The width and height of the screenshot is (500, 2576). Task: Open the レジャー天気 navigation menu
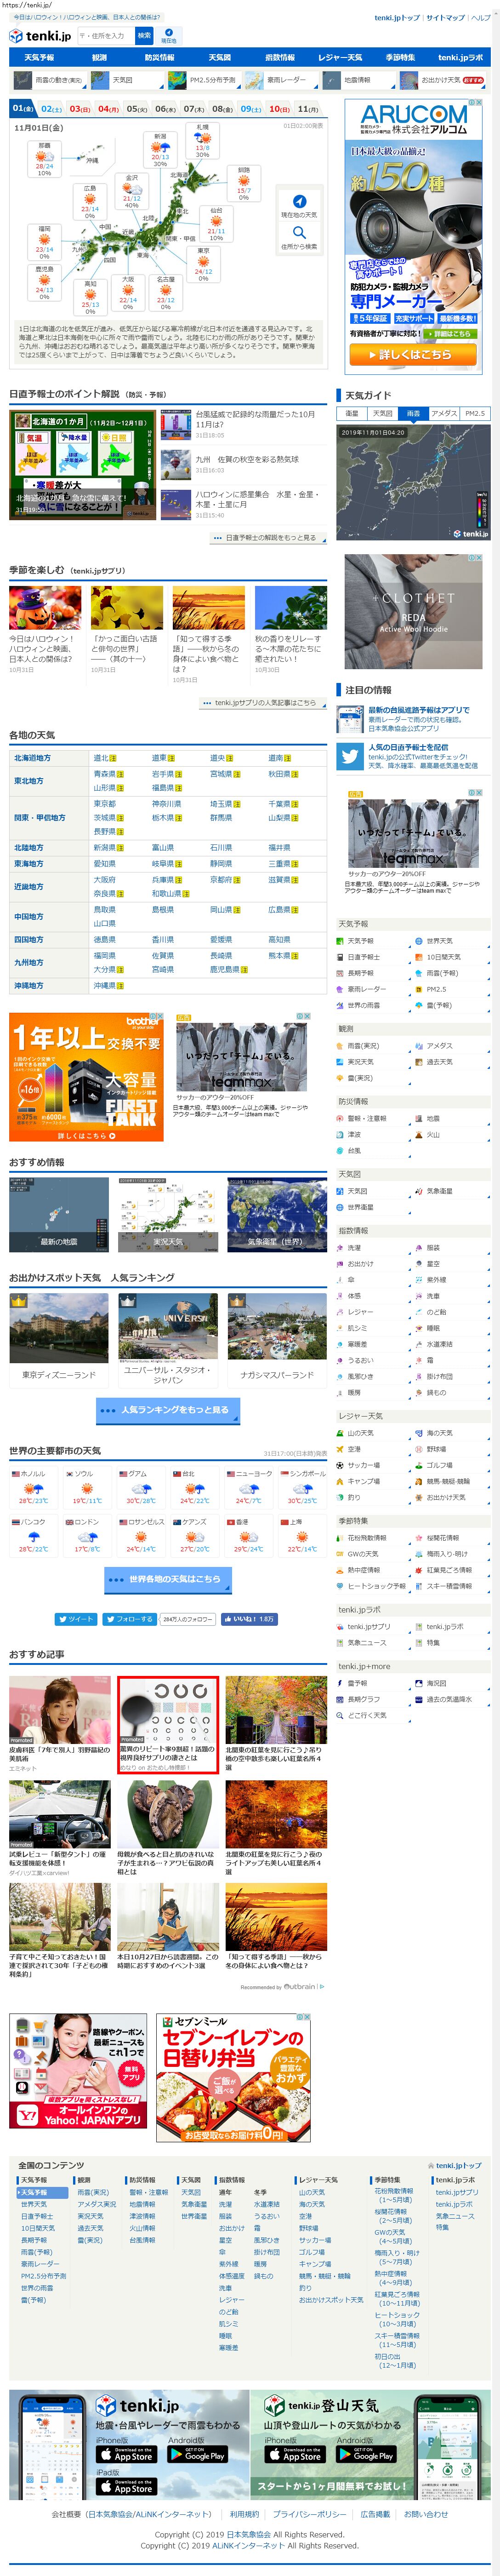click(341, 58)
